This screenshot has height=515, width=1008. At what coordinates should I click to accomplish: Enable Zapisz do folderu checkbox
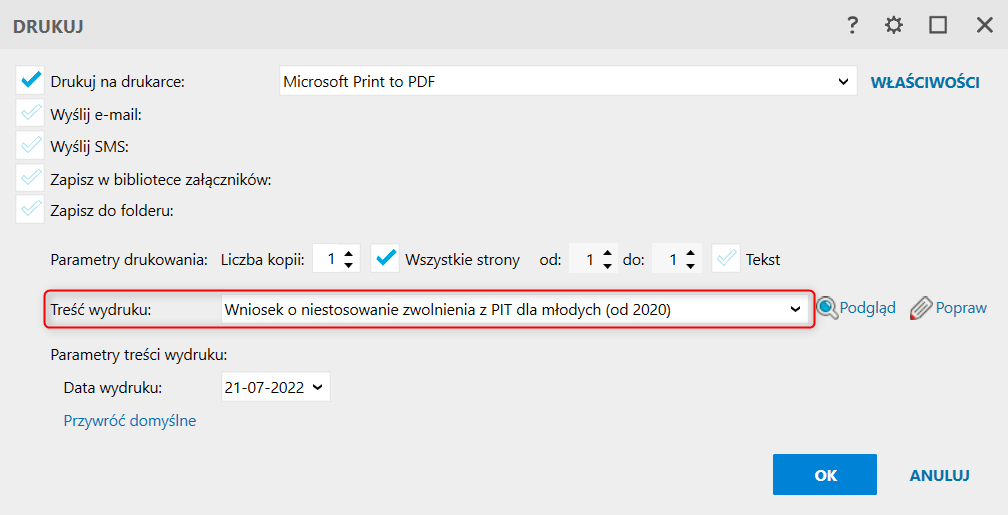[30, 209]
